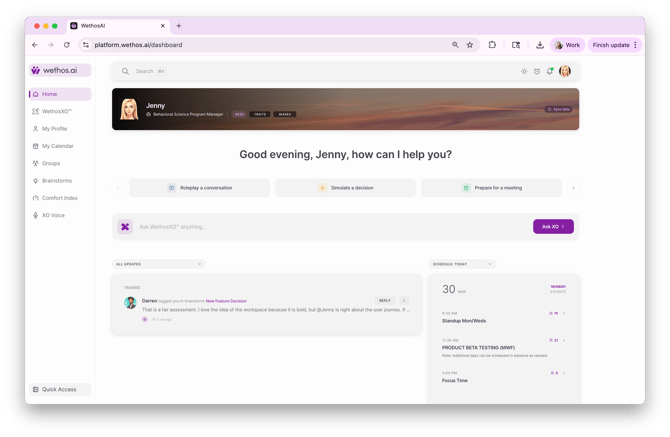Click the purple icon beneath Darren's message
The width and height of the screenshot is (670, 437).
[x=145, y=320]
